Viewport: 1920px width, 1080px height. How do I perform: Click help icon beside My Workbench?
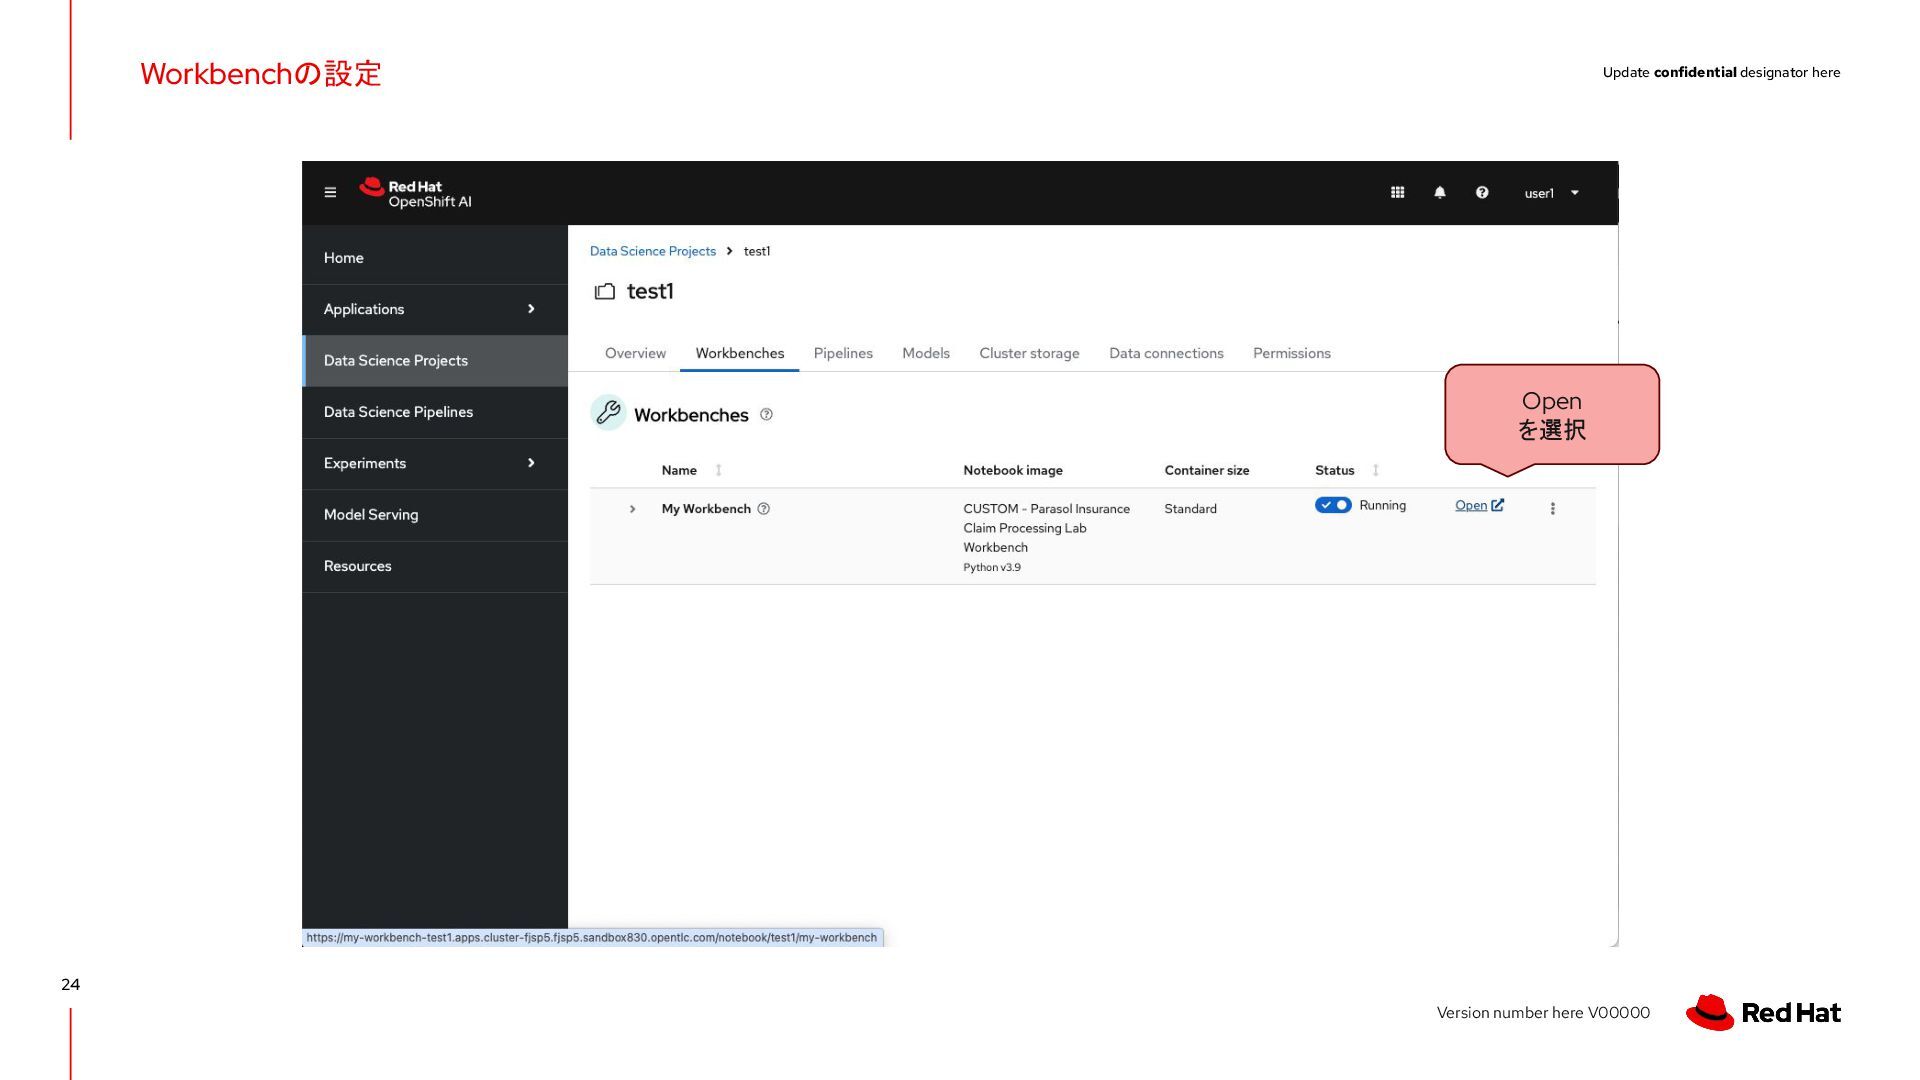pyautogui.click(x=763, y=509)
